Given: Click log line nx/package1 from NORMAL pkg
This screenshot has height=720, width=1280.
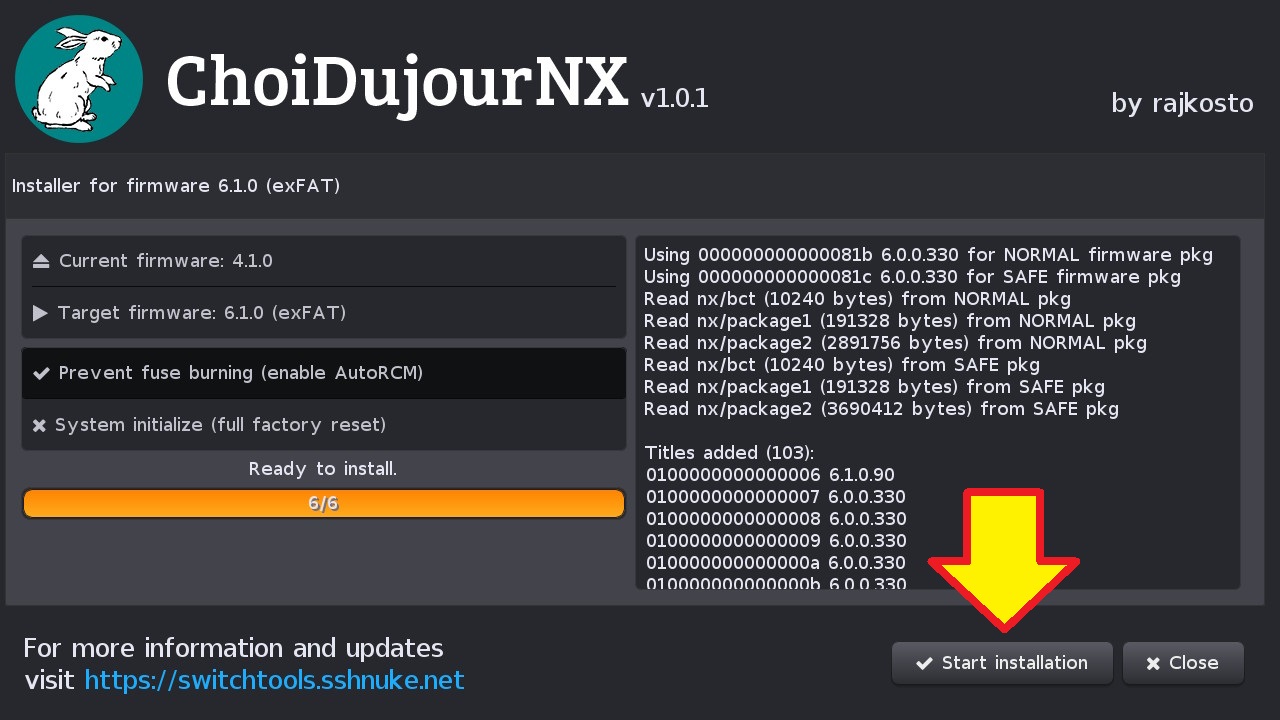Looking at the screenshot, I should click(890, 321).
